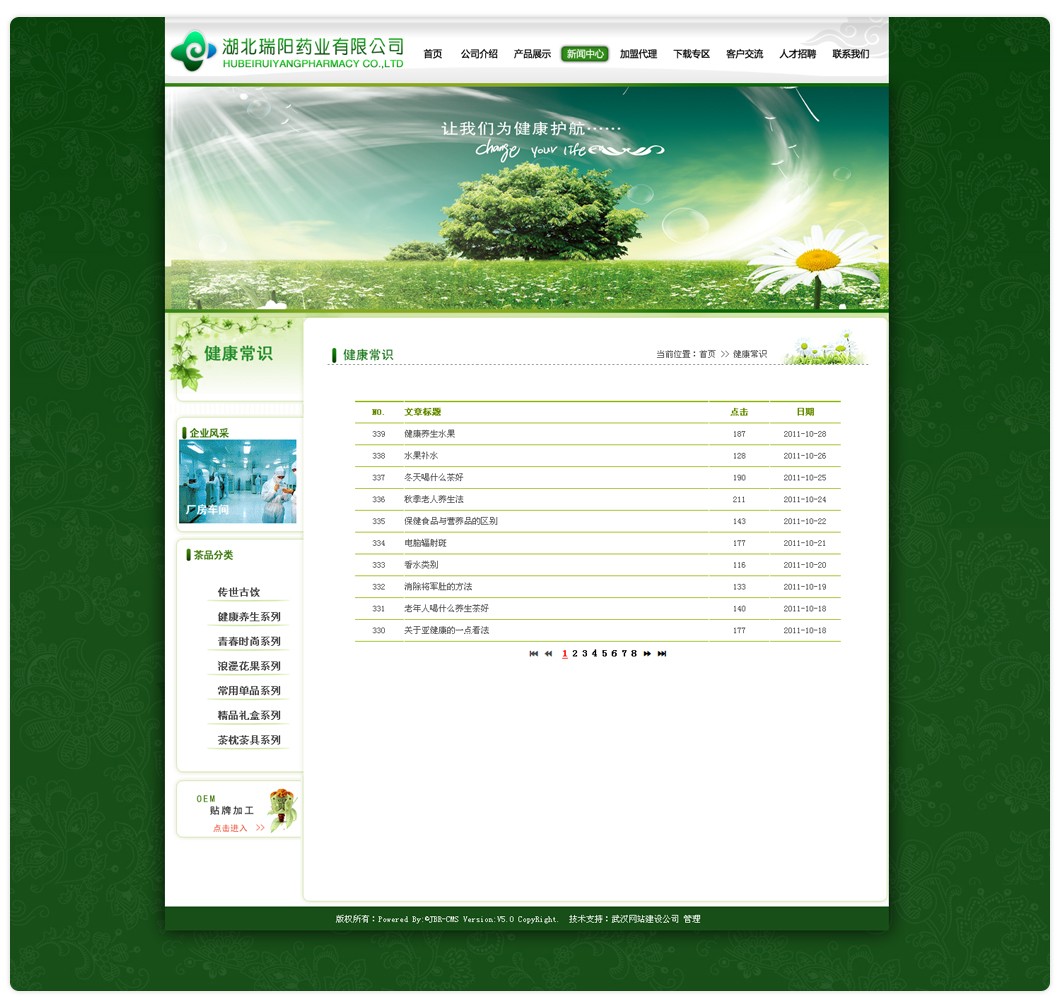Open 首页 in navigation bar
Screen dimensions: 1060x1008
pyautogui.click(x=433, y=54)
